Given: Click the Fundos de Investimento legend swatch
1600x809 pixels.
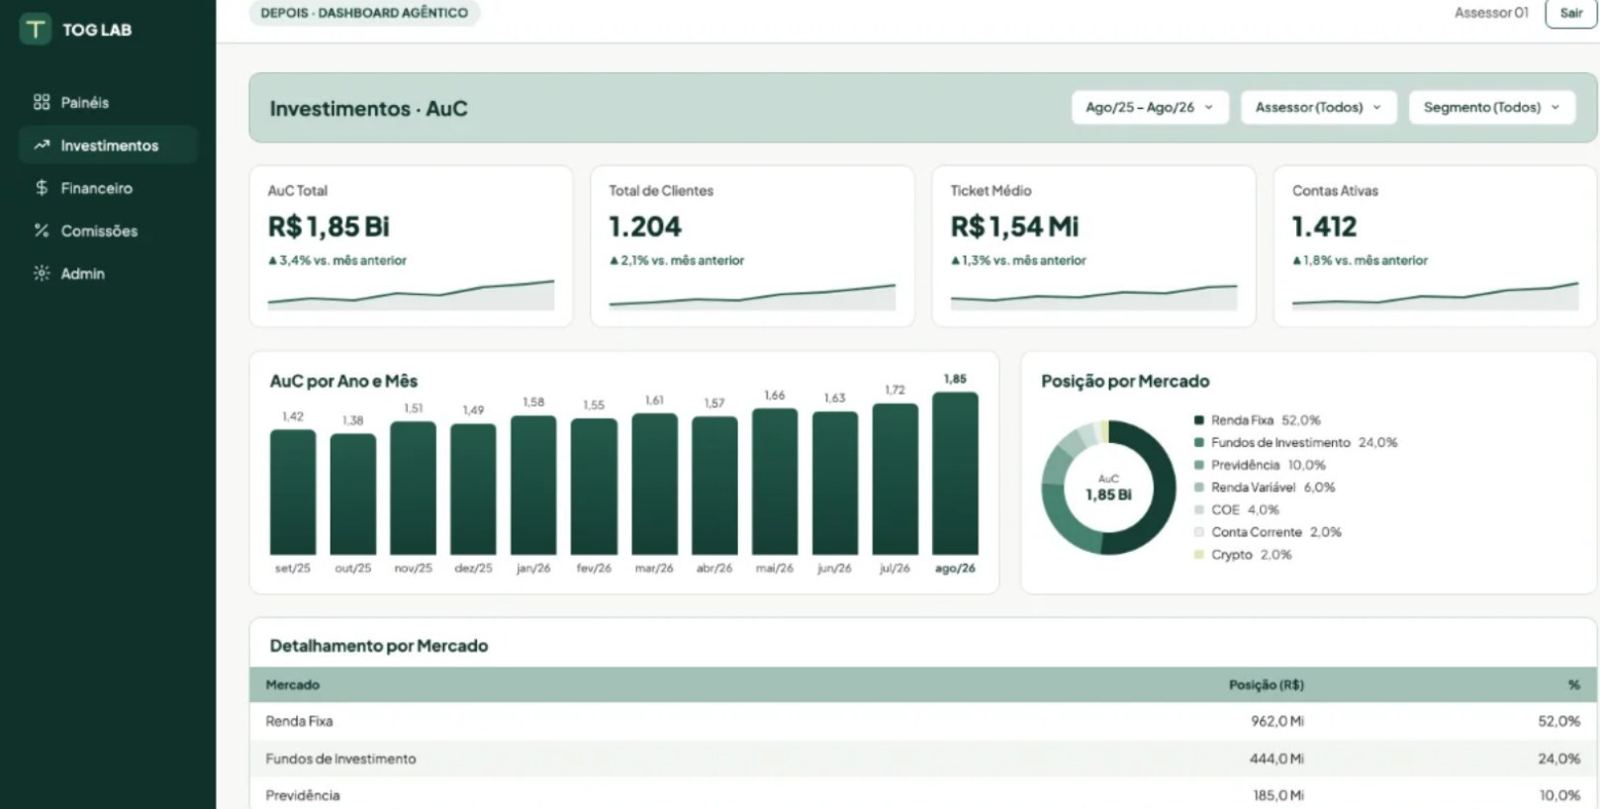Looking at the screenshot, I should point(1199,442).
